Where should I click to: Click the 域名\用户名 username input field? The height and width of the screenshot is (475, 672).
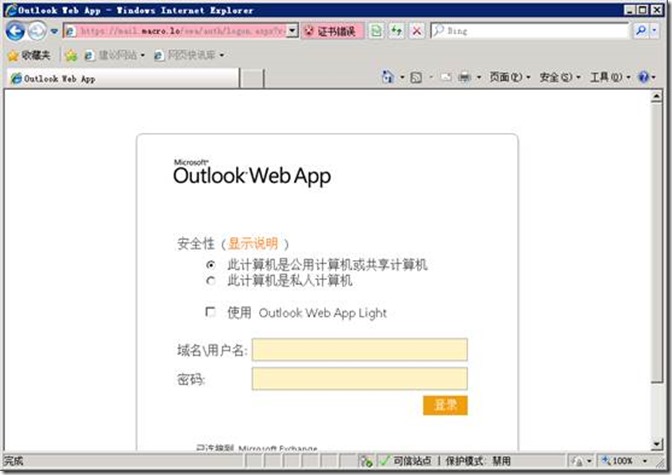point(360,349)
